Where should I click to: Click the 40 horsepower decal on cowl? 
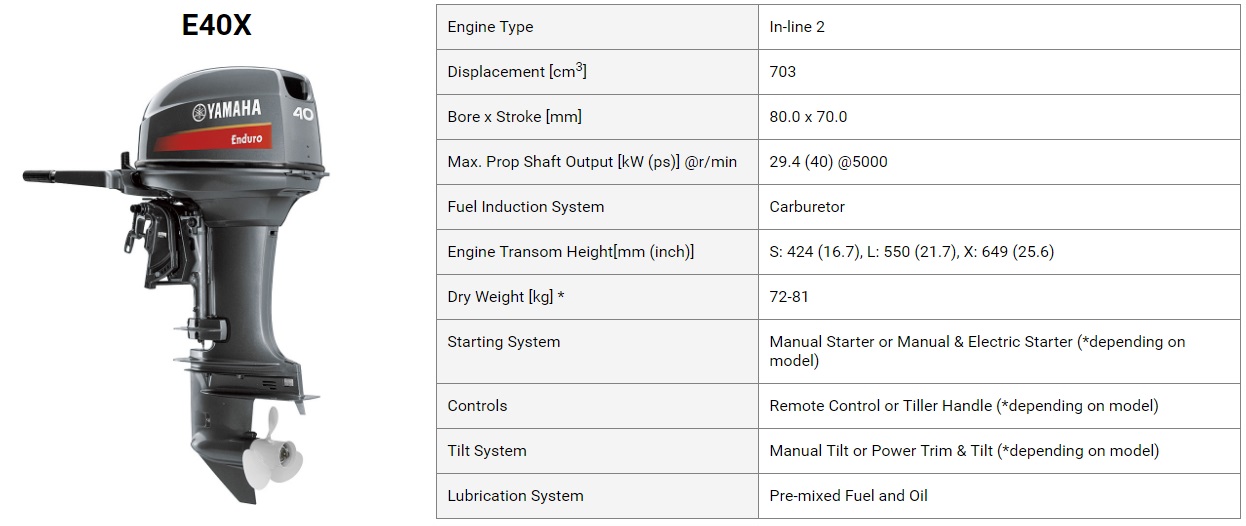[303, 113]
